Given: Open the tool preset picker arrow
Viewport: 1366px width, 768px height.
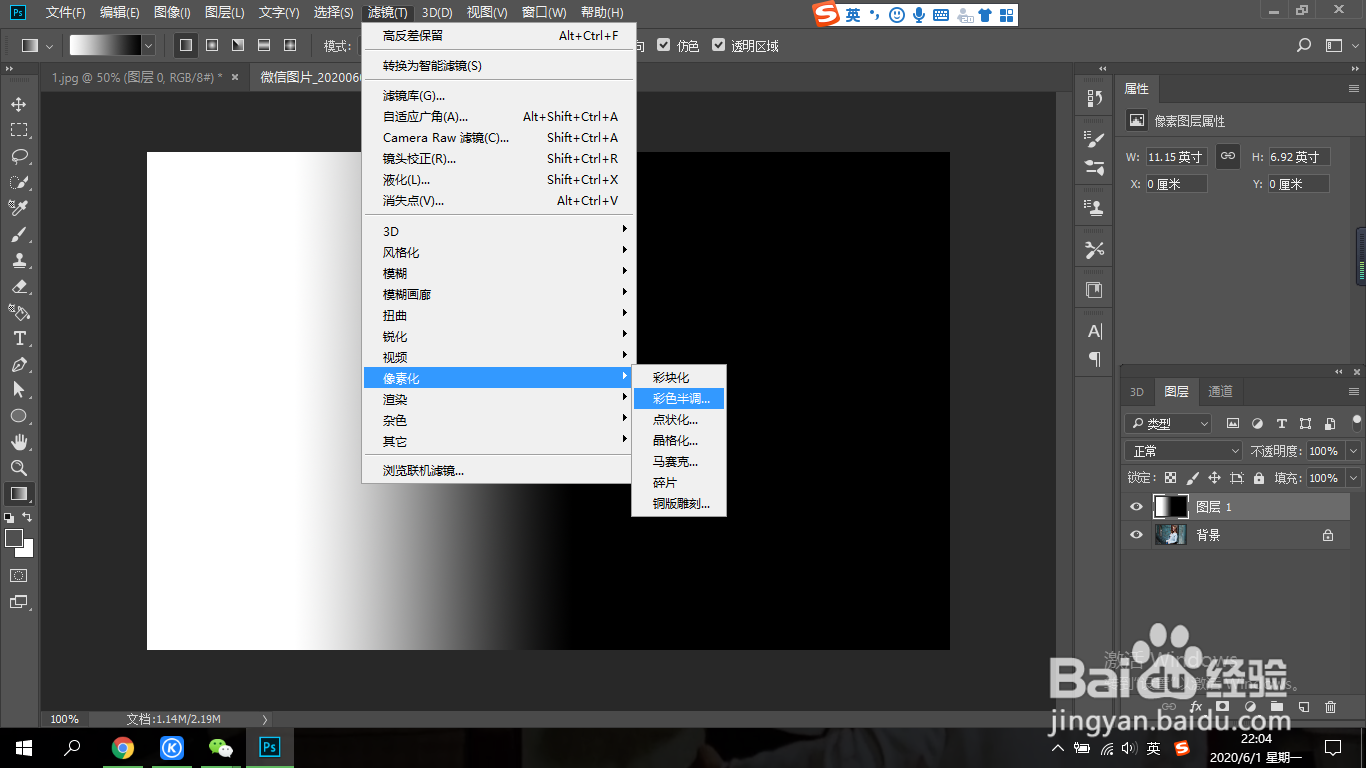Looking at the screenshot, I should click(x=49, y=45).
